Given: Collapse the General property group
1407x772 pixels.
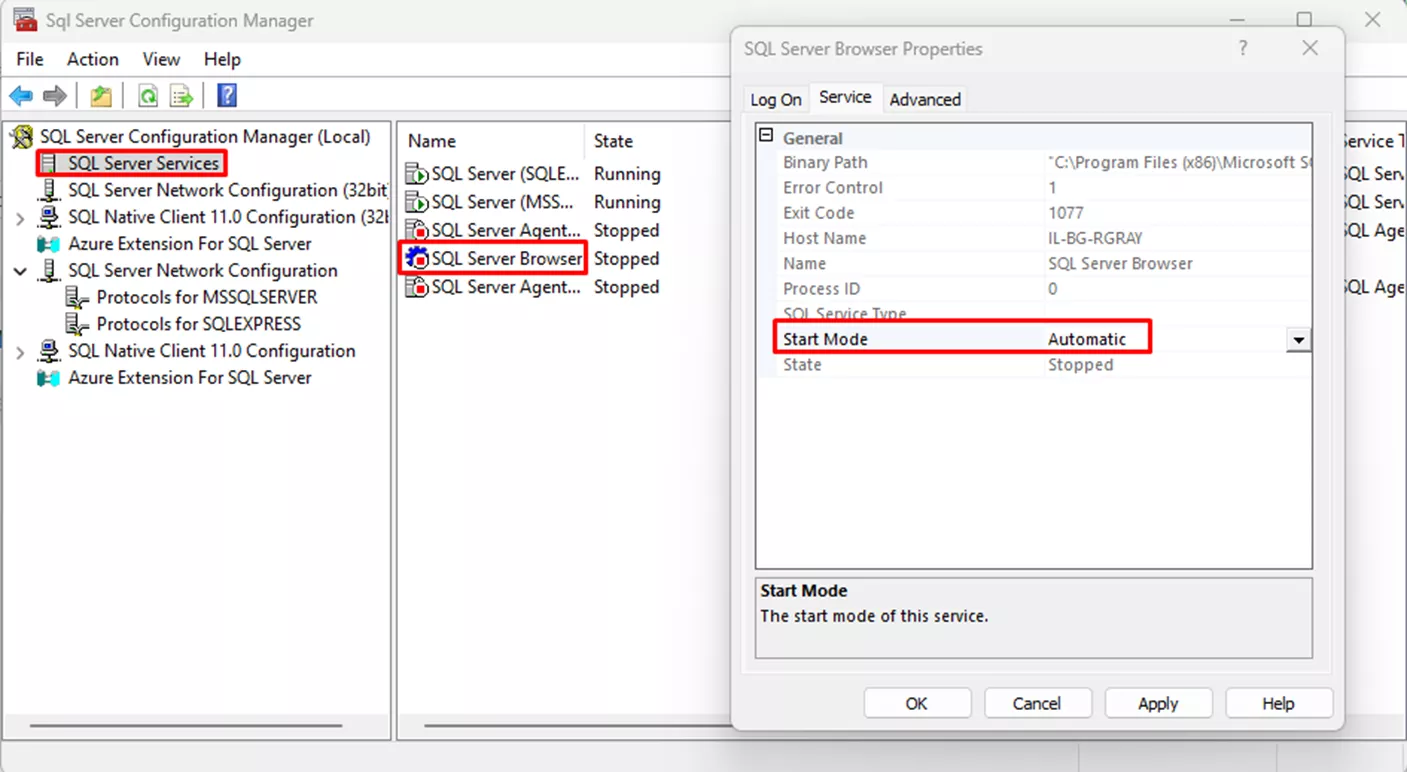Looking at the screenshot, I should pos(766,137).
